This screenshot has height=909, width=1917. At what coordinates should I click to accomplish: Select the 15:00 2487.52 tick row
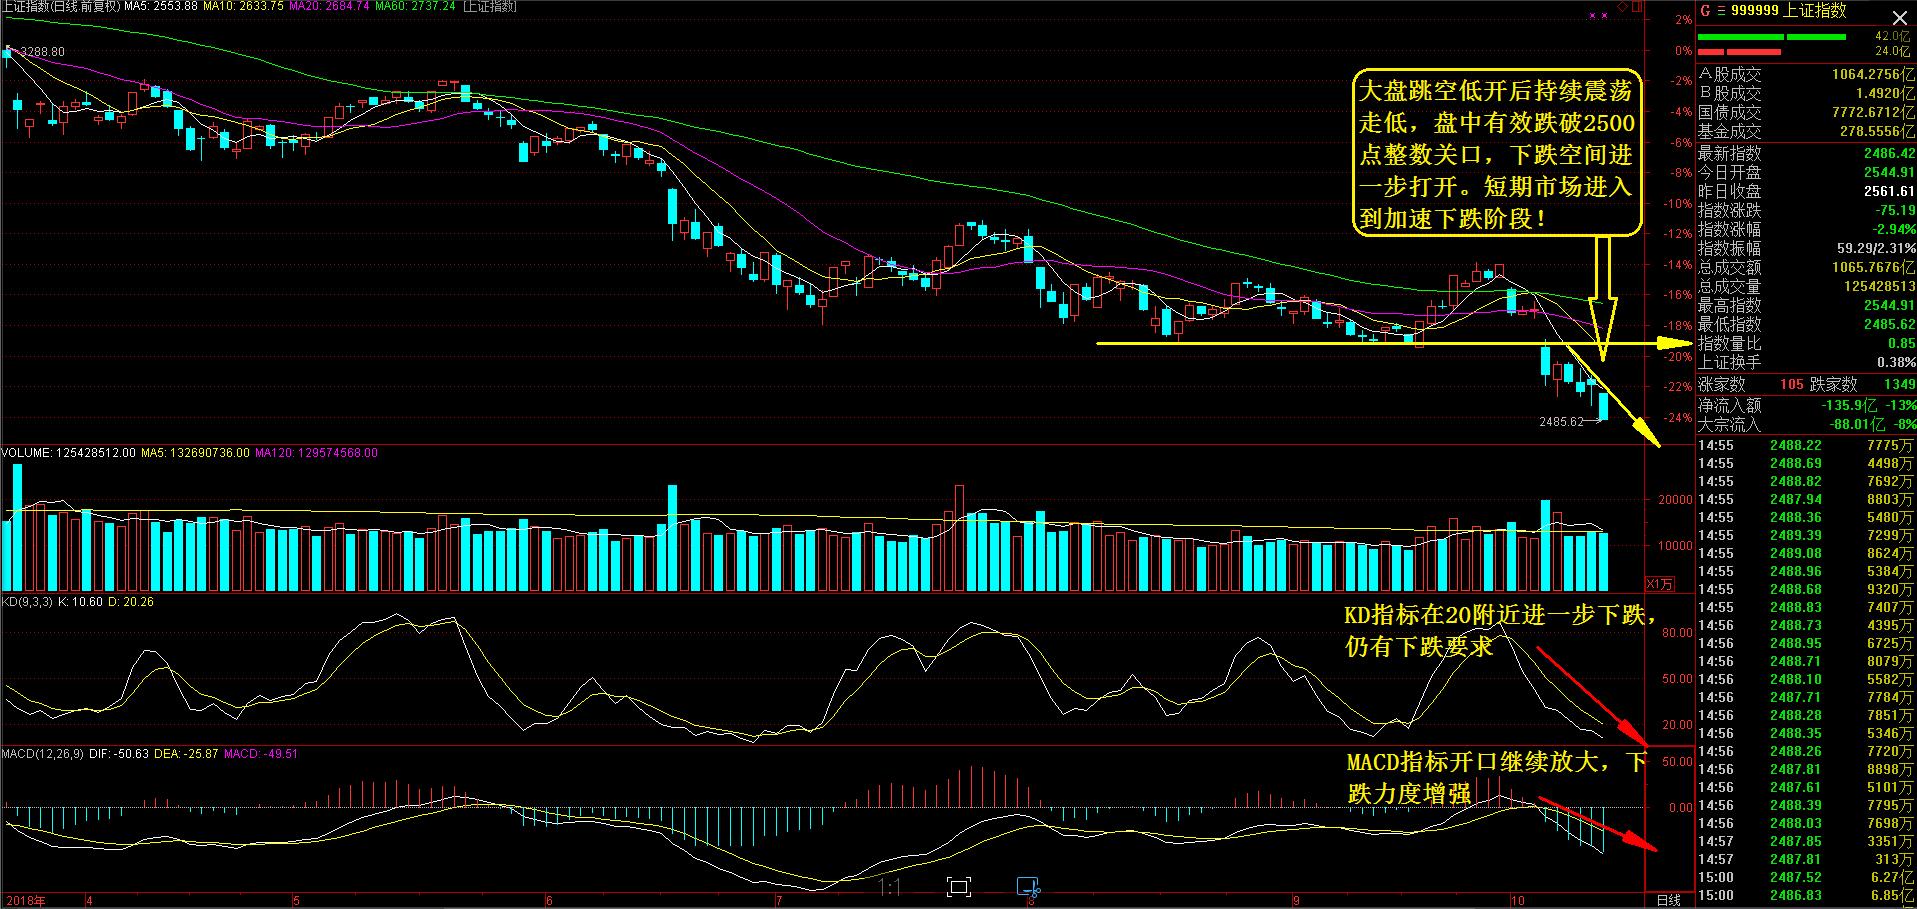(1806, 877)
